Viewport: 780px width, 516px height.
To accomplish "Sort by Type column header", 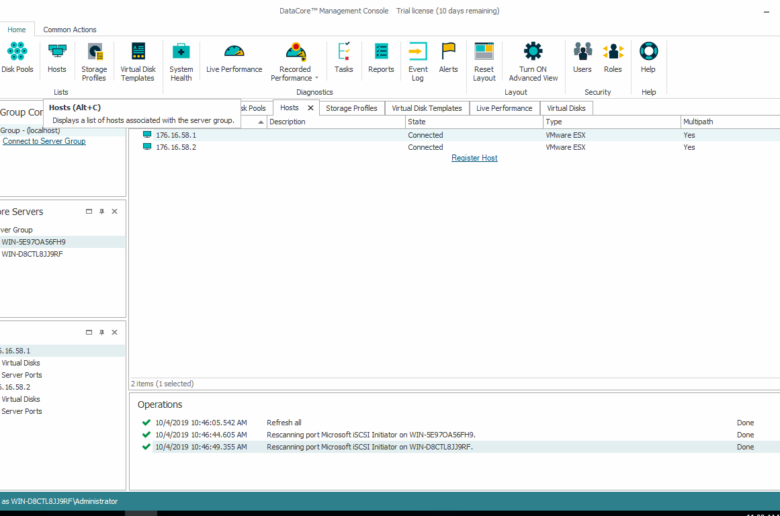I will tap(612, 122).
